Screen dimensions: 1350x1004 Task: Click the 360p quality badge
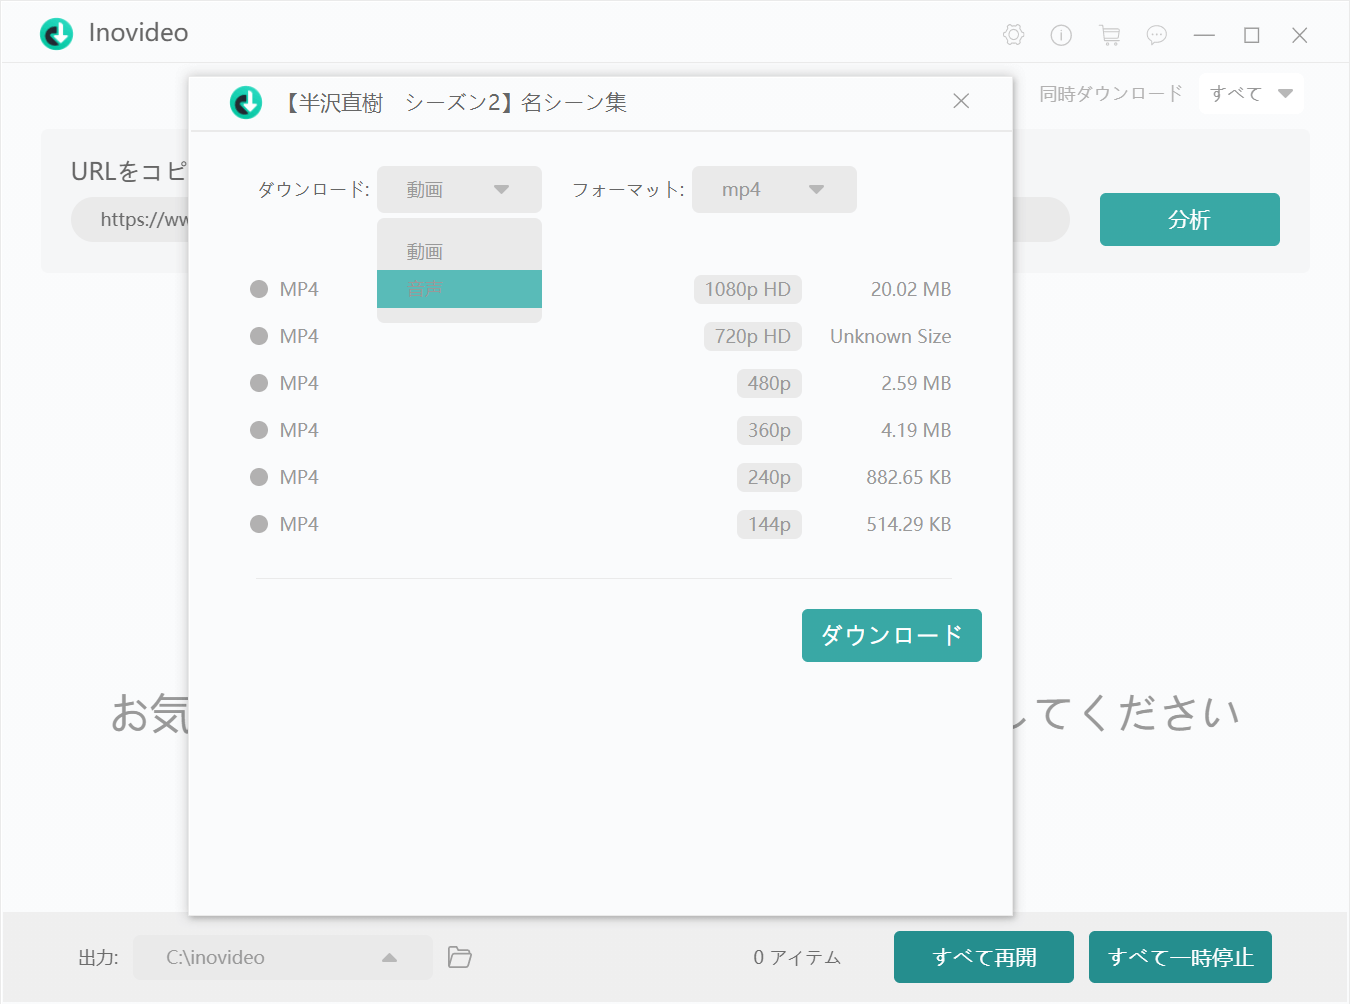click(769, 430)
